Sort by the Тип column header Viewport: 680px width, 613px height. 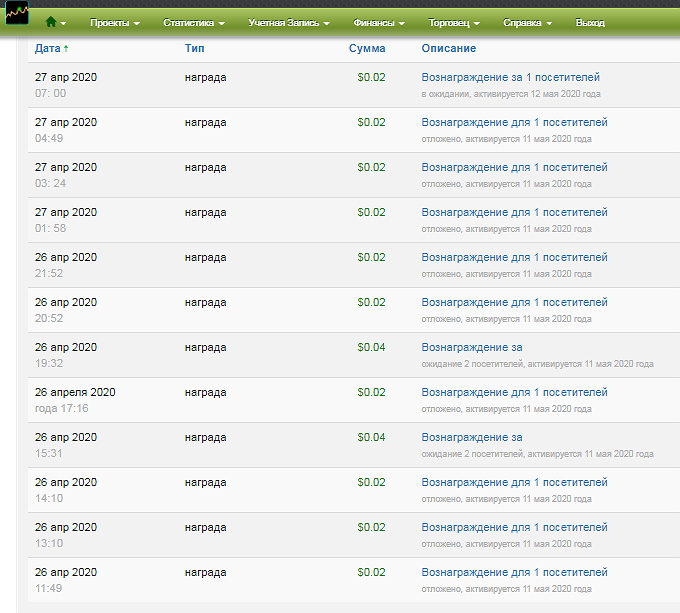(x=194, y=48)
